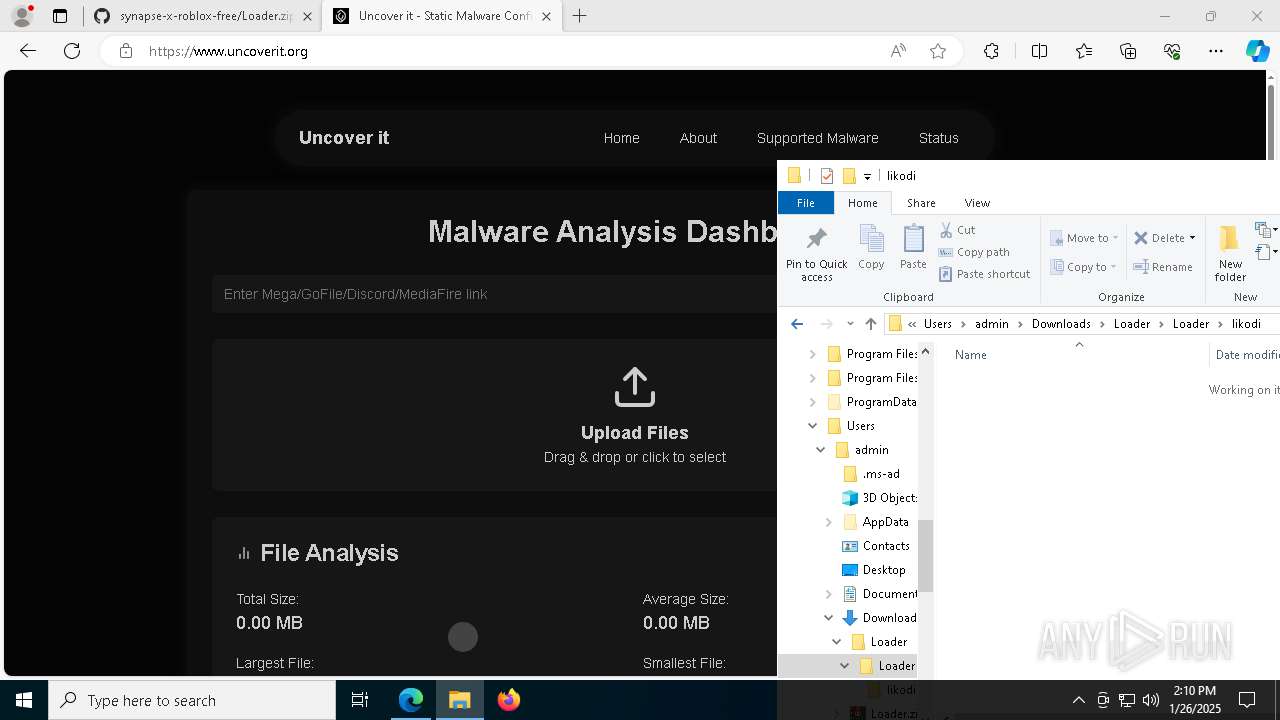Open the Copilot sidebar icon

tap(1258, 51)
